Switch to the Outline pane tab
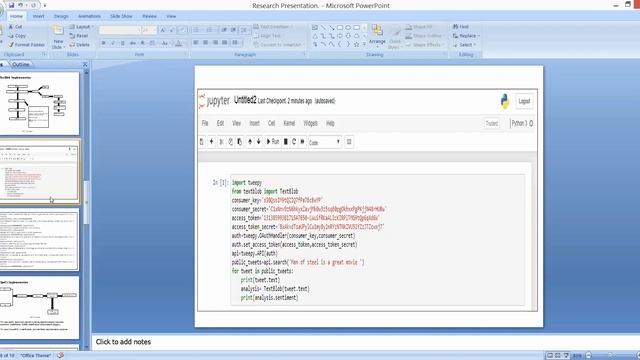This screenshot has width=640, height=360. point(20,64)
